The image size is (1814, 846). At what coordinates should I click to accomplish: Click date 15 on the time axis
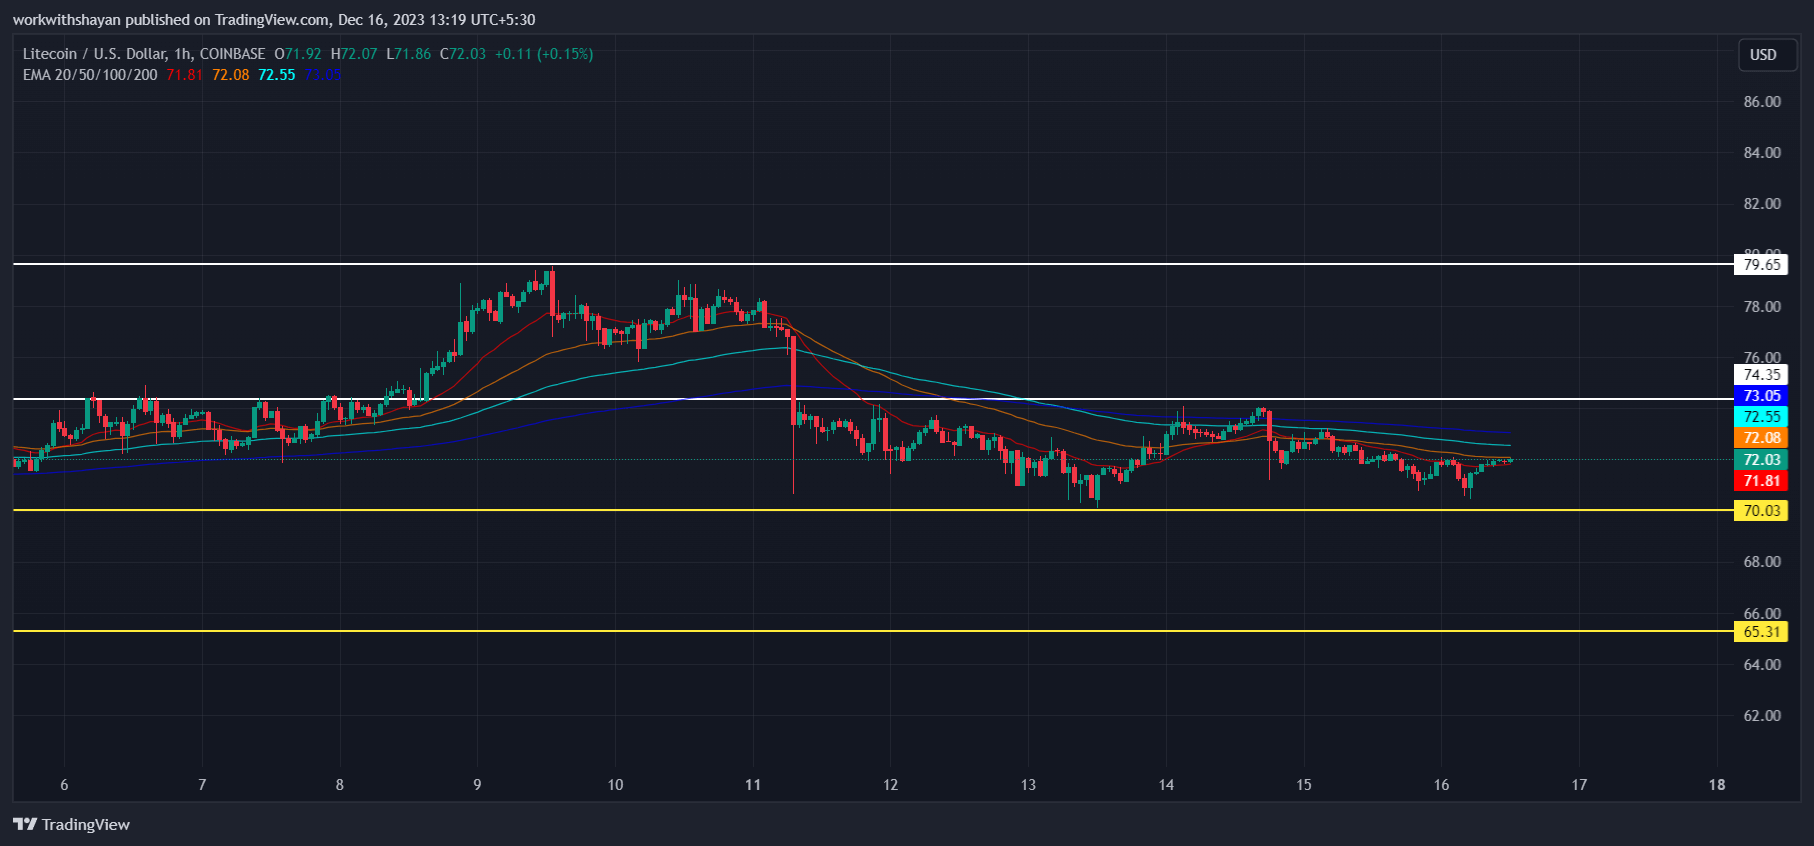[1304, 785]
